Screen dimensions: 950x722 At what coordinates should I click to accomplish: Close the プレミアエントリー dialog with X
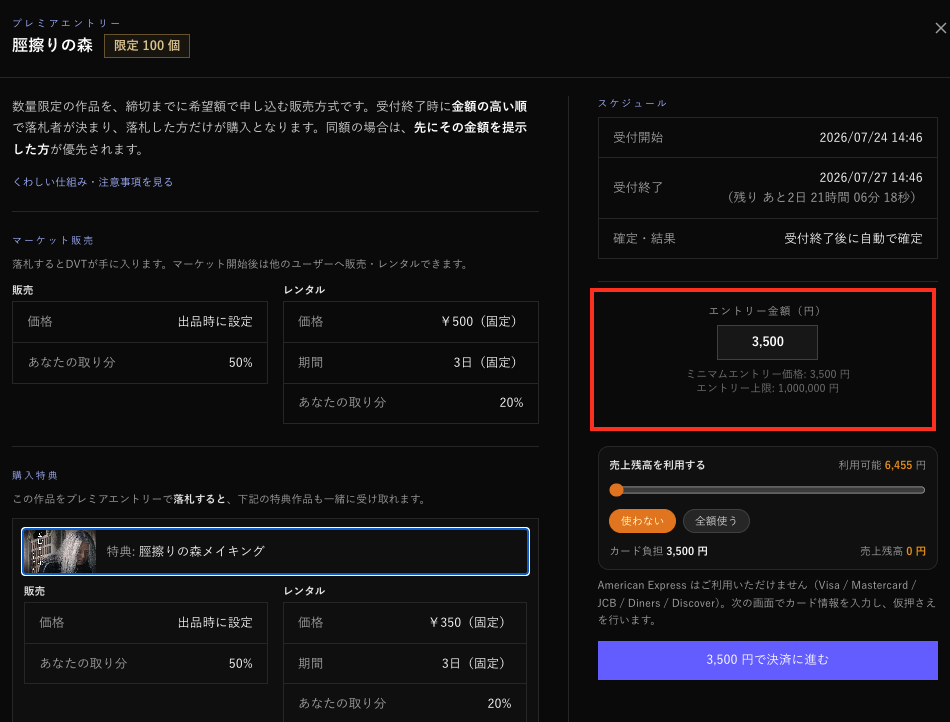pyautogui.click(x=940, y=28)
